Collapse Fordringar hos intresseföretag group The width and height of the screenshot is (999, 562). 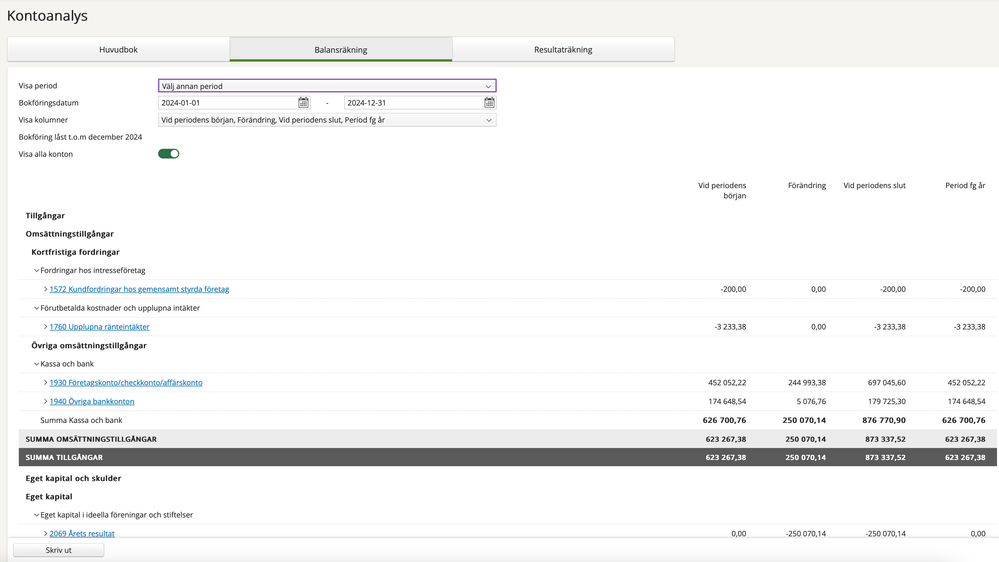point(36,271)
